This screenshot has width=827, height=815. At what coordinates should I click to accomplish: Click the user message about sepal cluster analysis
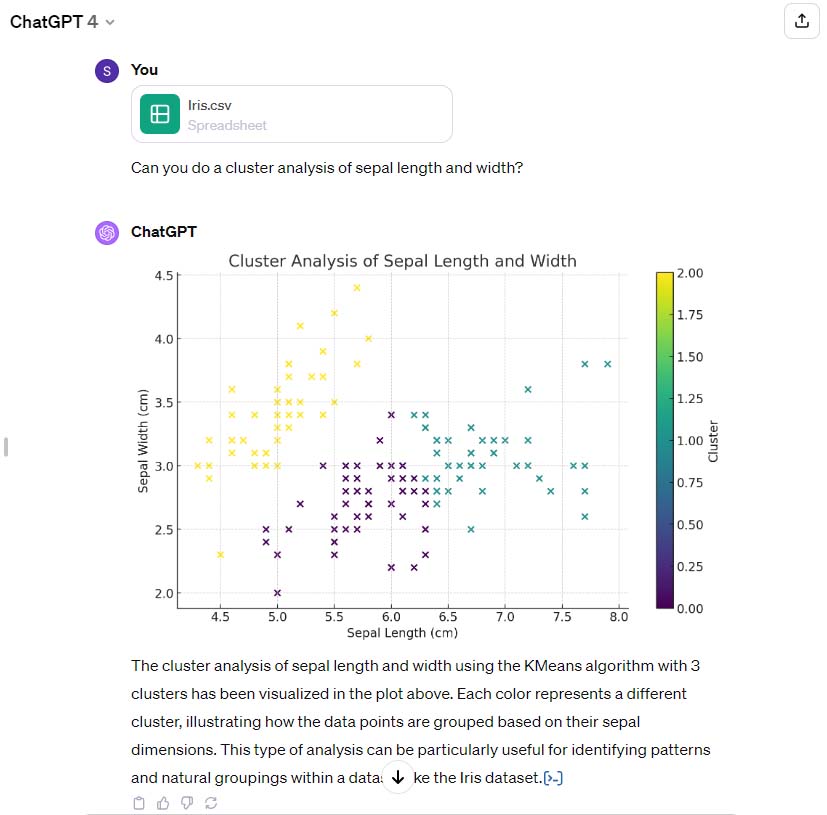(x=327, y=167)
